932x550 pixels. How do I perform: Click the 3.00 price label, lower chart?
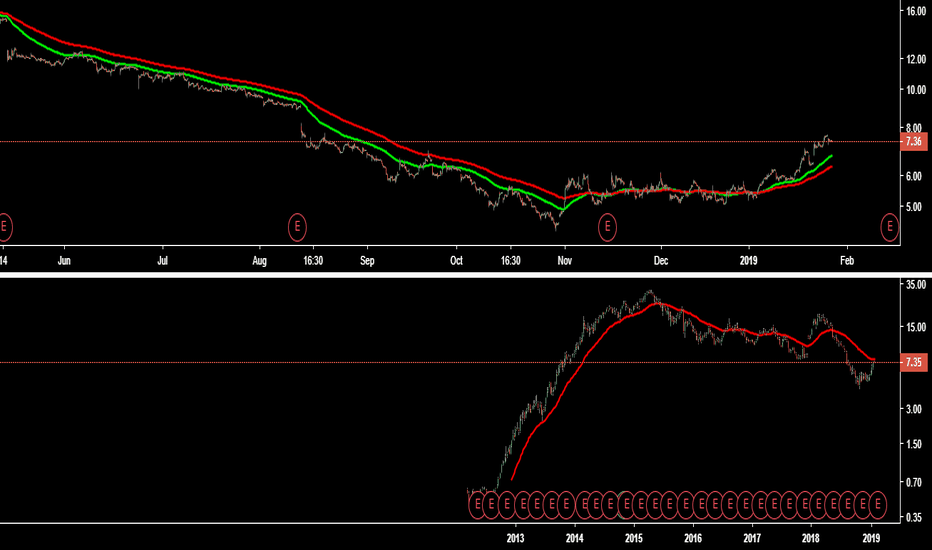914,409
